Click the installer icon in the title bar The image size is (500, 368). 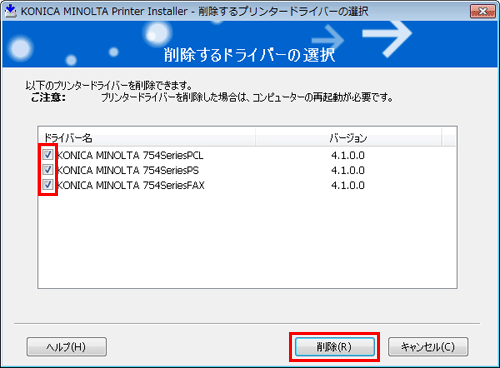11,11
